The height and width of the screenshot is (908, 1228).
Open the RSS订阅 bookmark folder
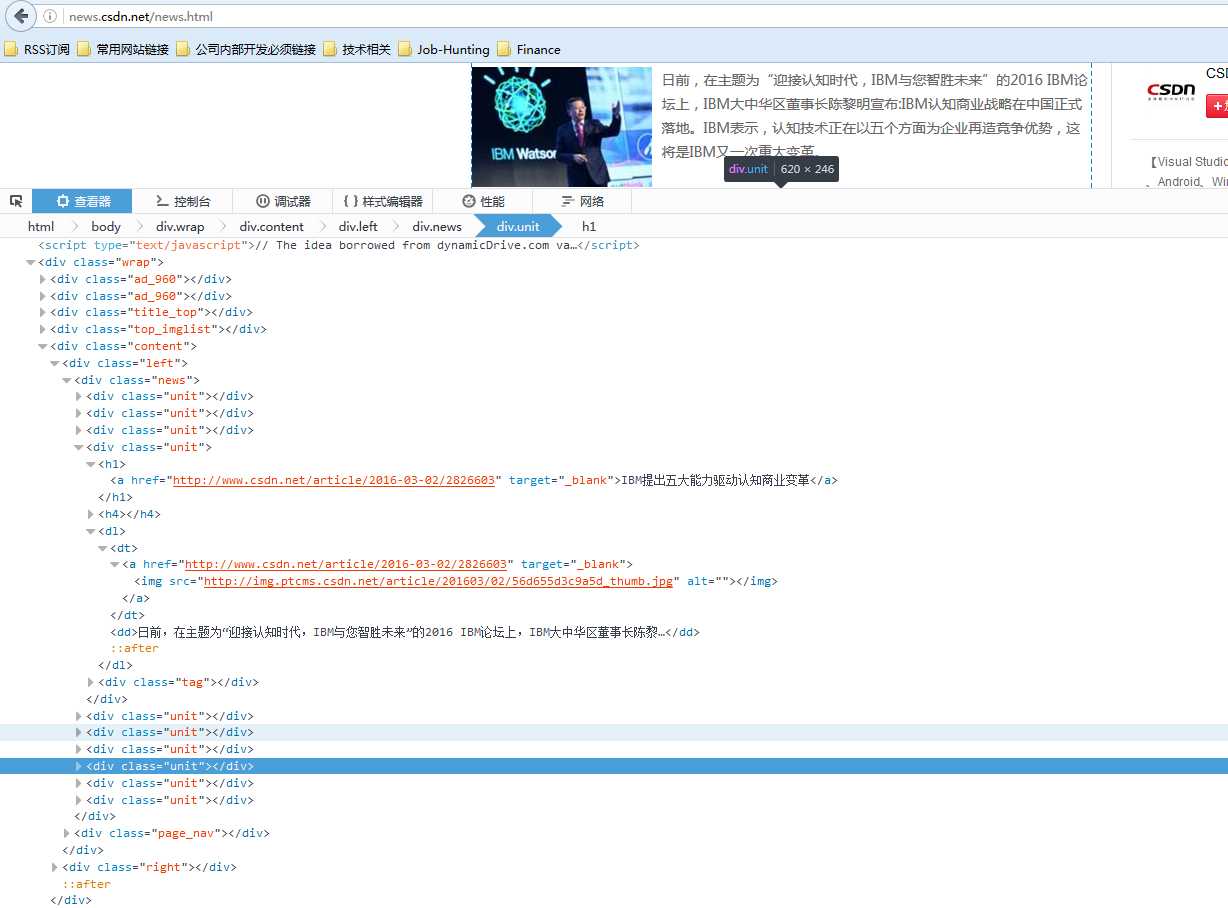point(37,49)
